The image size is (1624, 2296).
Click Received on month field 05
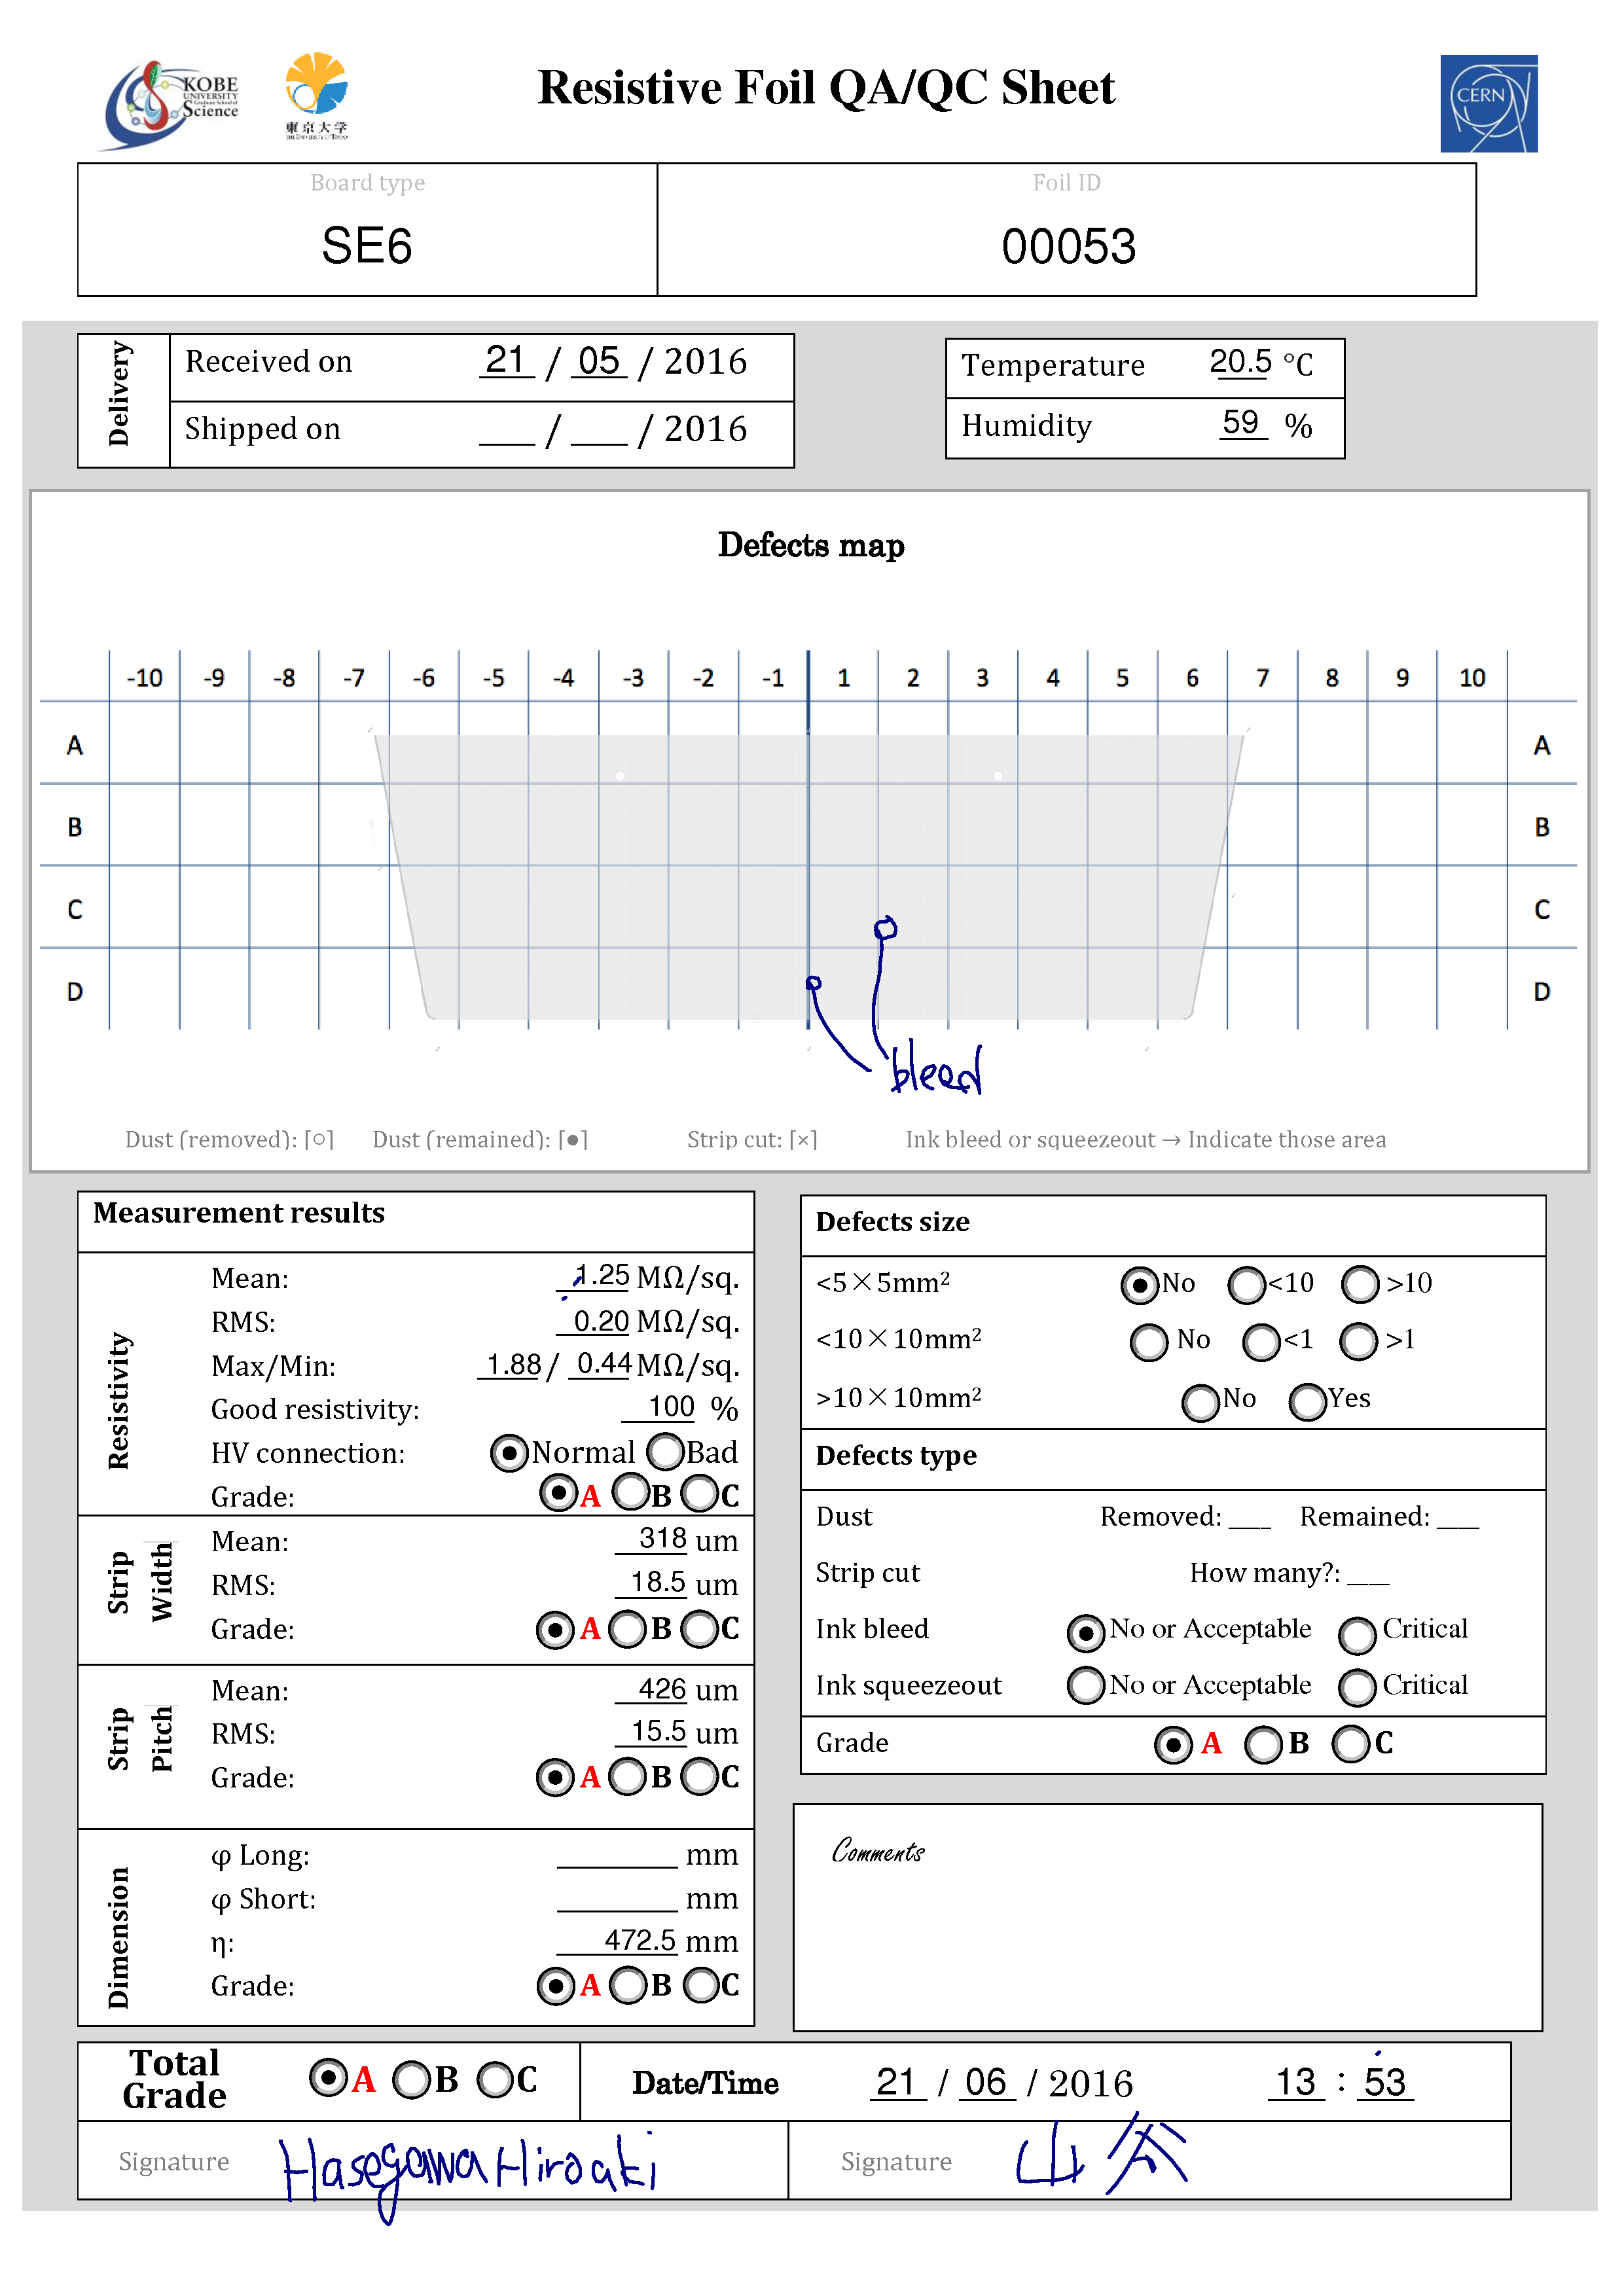tap(599, 361)
